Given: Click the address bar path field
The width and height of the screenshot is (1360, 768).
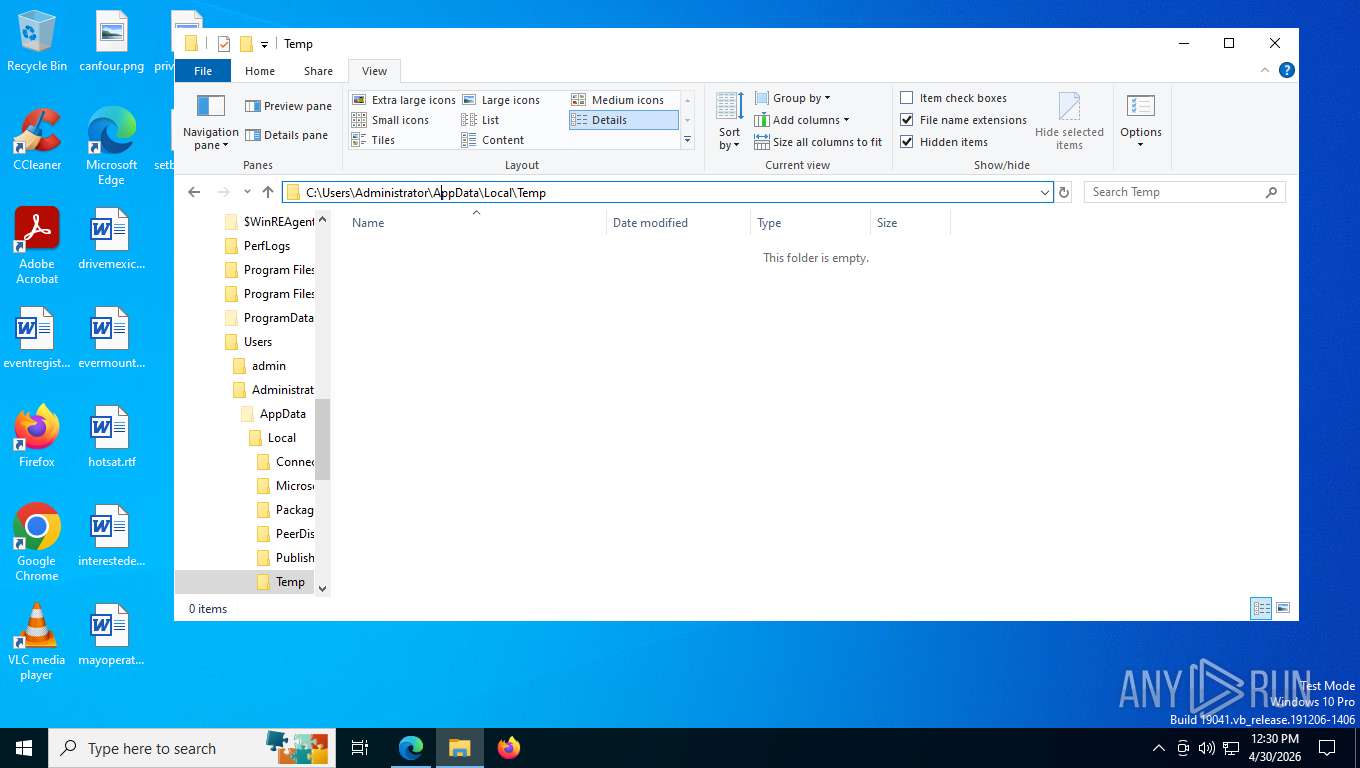Looking at the screenshot, I should 667,192.
